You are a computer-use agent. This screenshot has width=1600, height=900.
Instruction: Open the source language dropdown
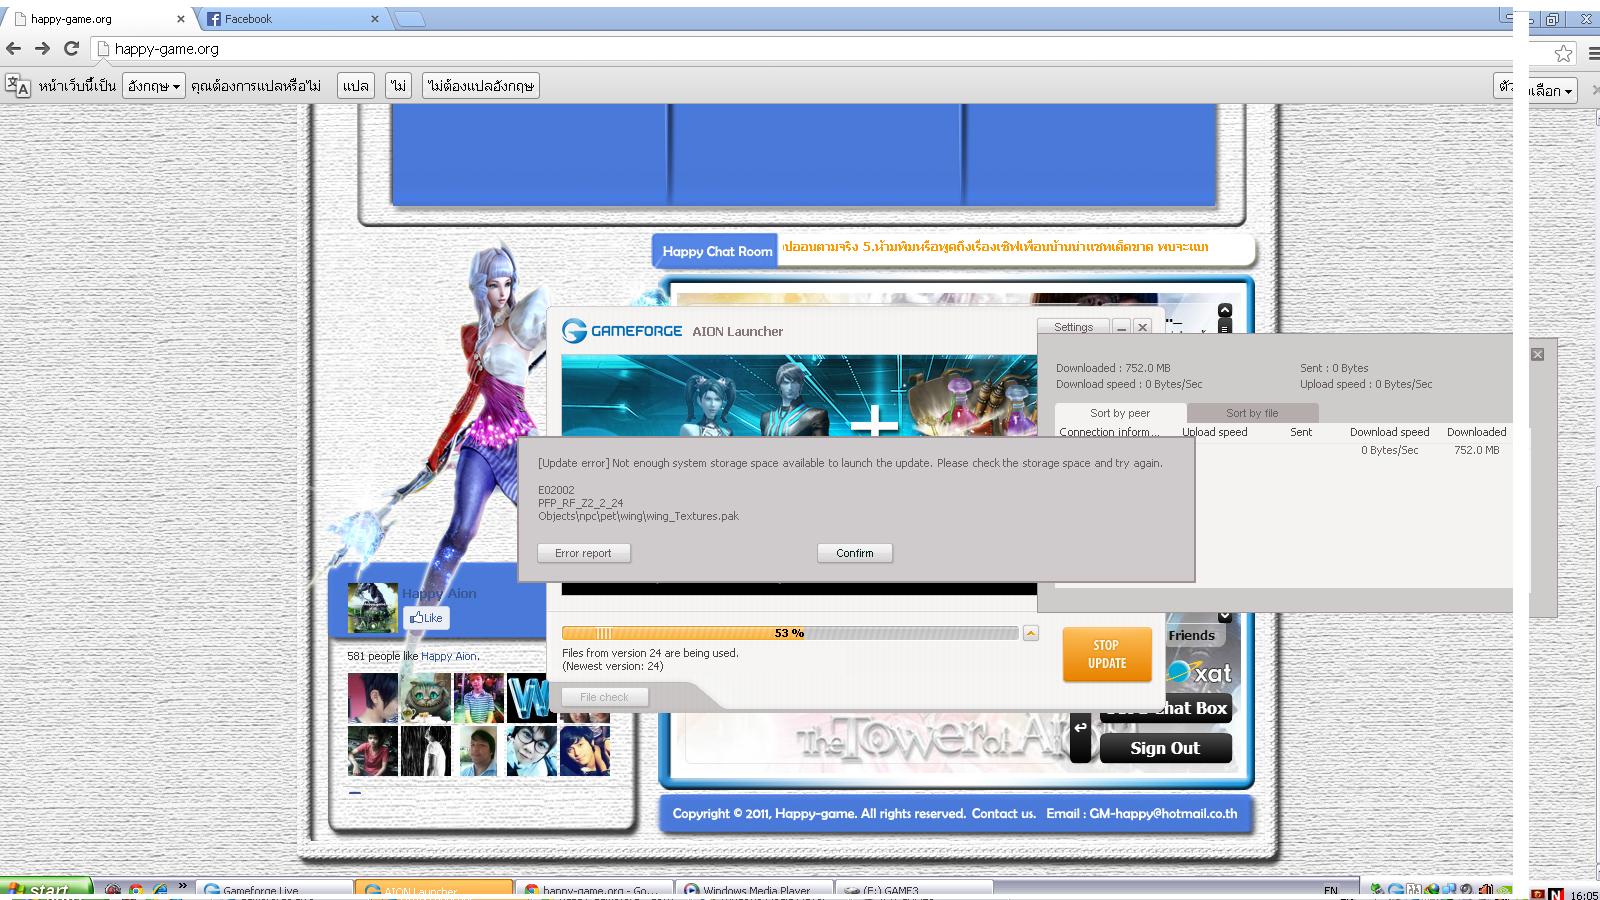(154, 86)
